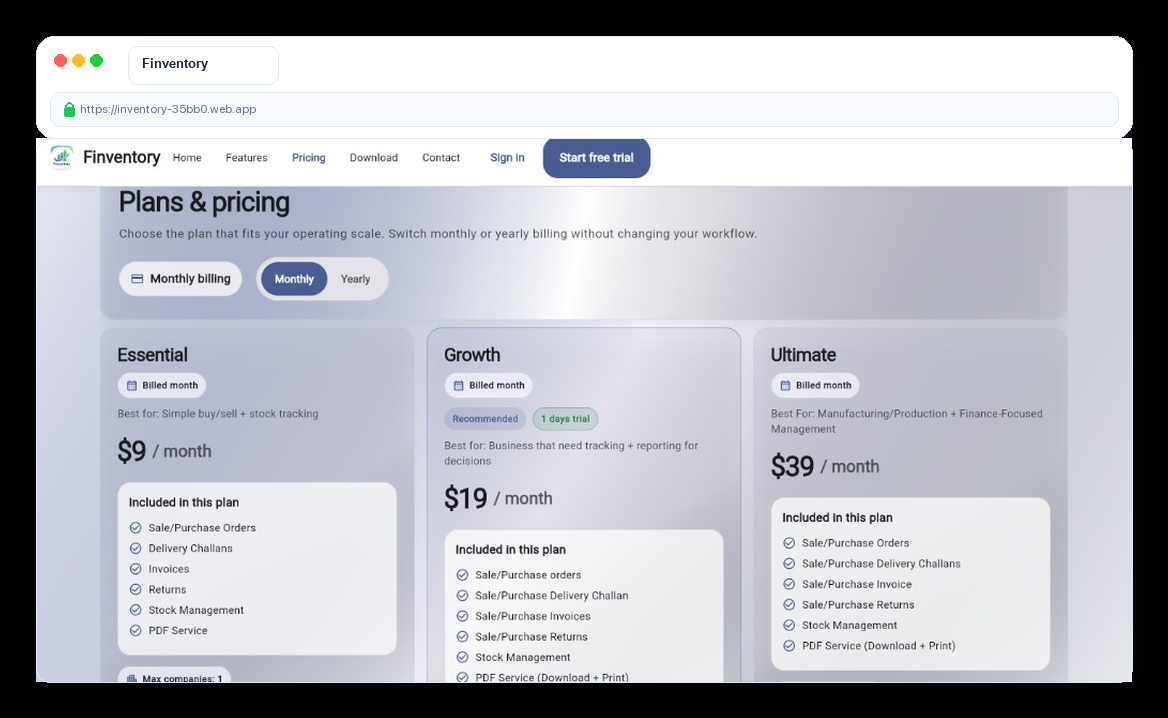Click the Ultimate plan heading
This screenshot has width=1168, height=718.
[803, 355]
